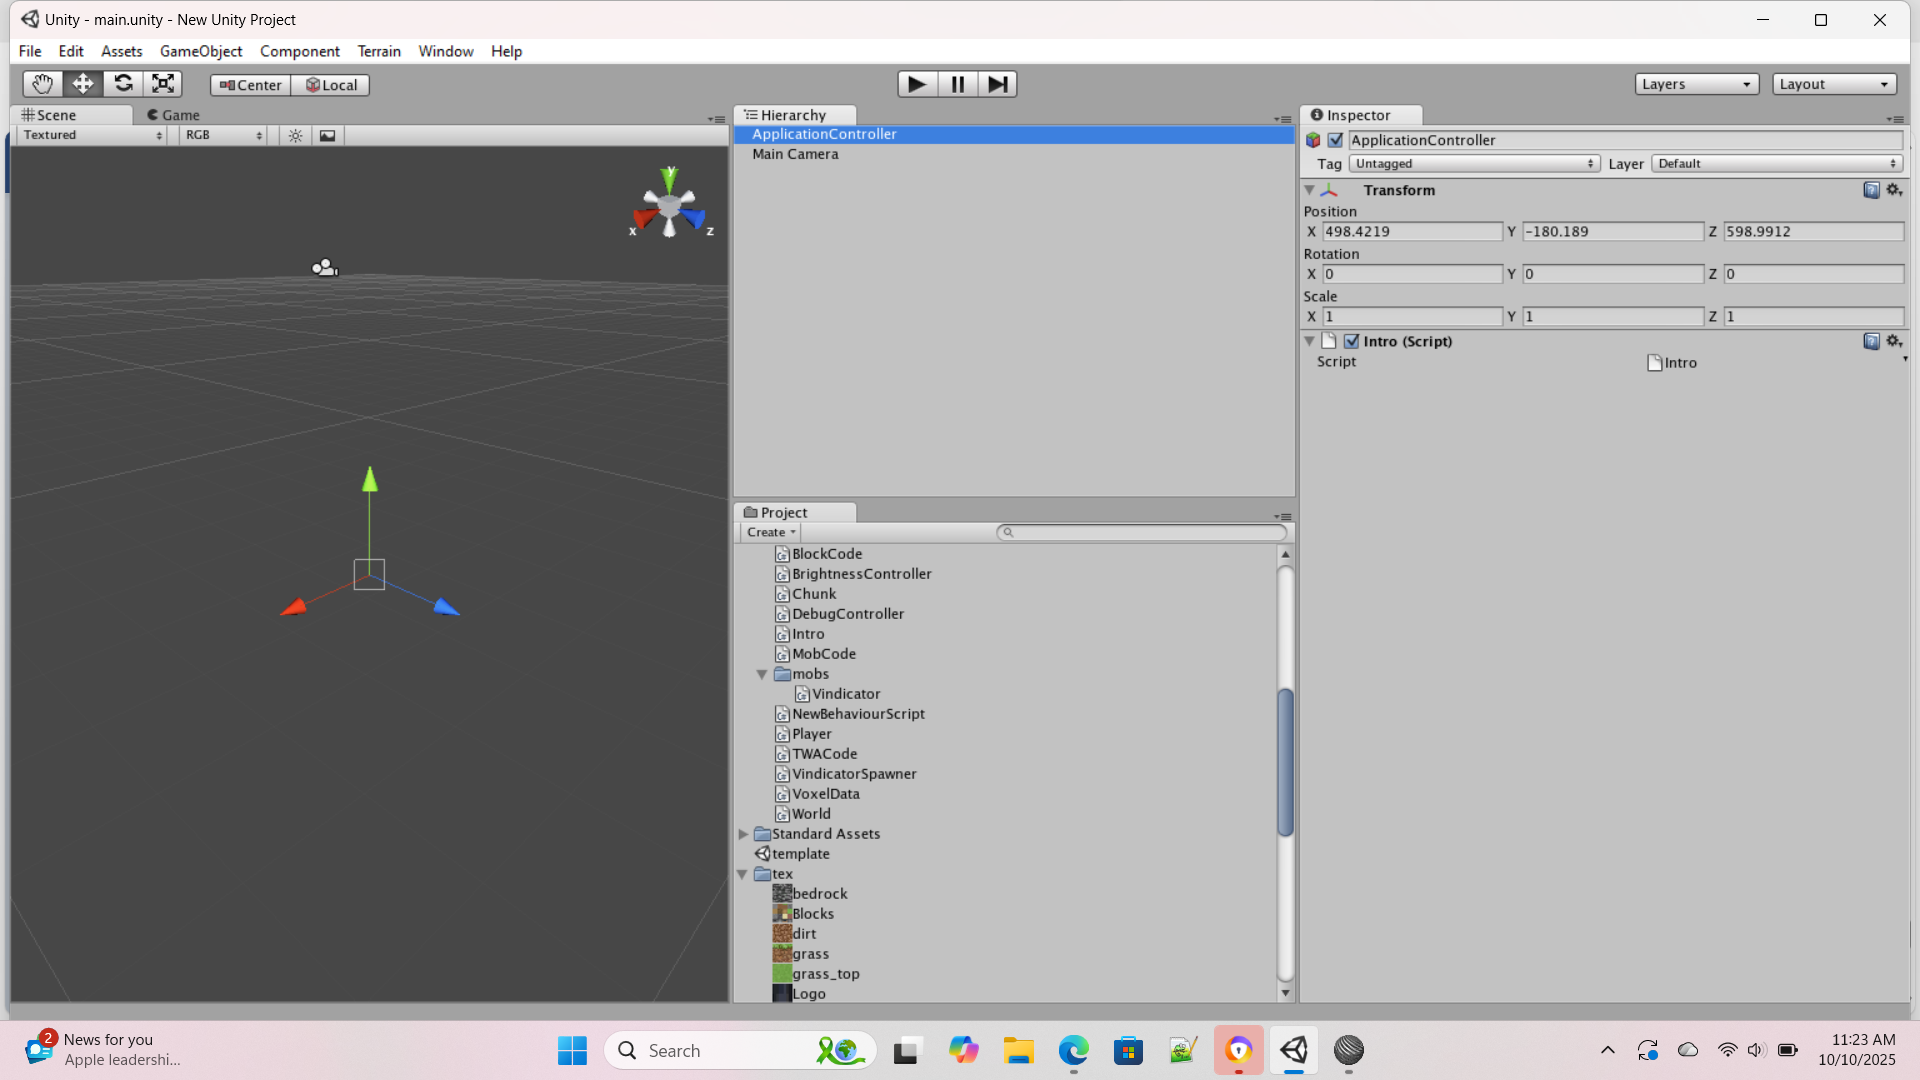Open the Window menu
The width and height of the screenshot is (1920, 1080).
446,51
